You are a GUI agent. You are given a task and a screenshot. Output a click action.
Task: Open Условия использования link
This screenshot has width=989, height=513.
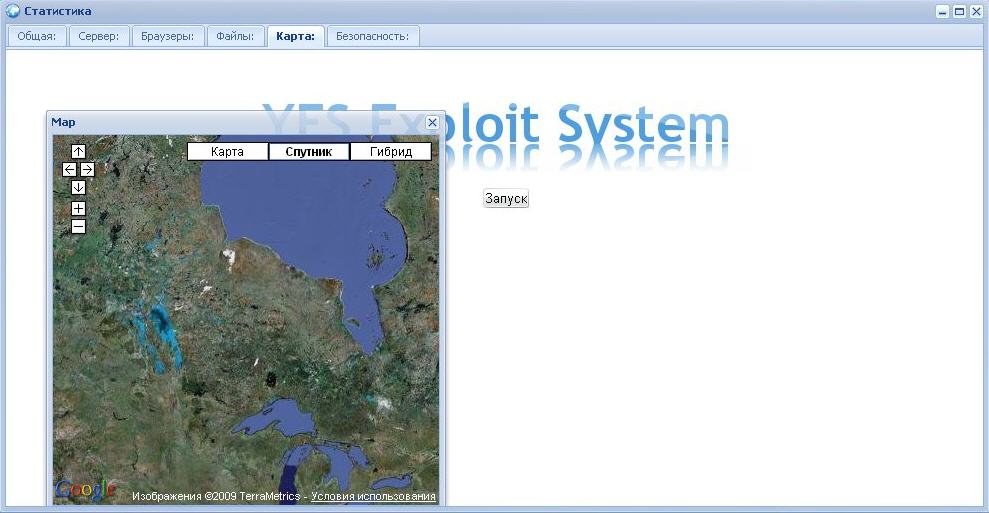[373, 497]
